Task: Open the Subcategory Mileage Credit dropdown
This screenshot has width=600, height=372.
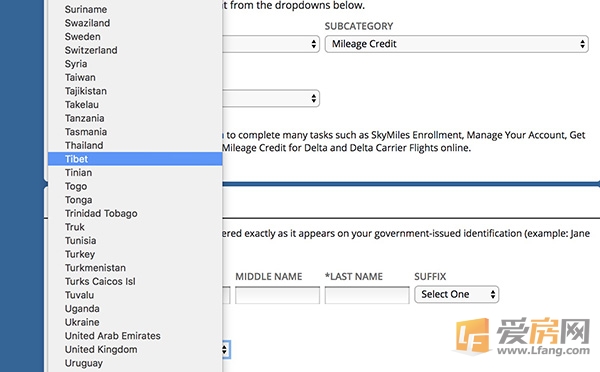Action: [457, 44]
